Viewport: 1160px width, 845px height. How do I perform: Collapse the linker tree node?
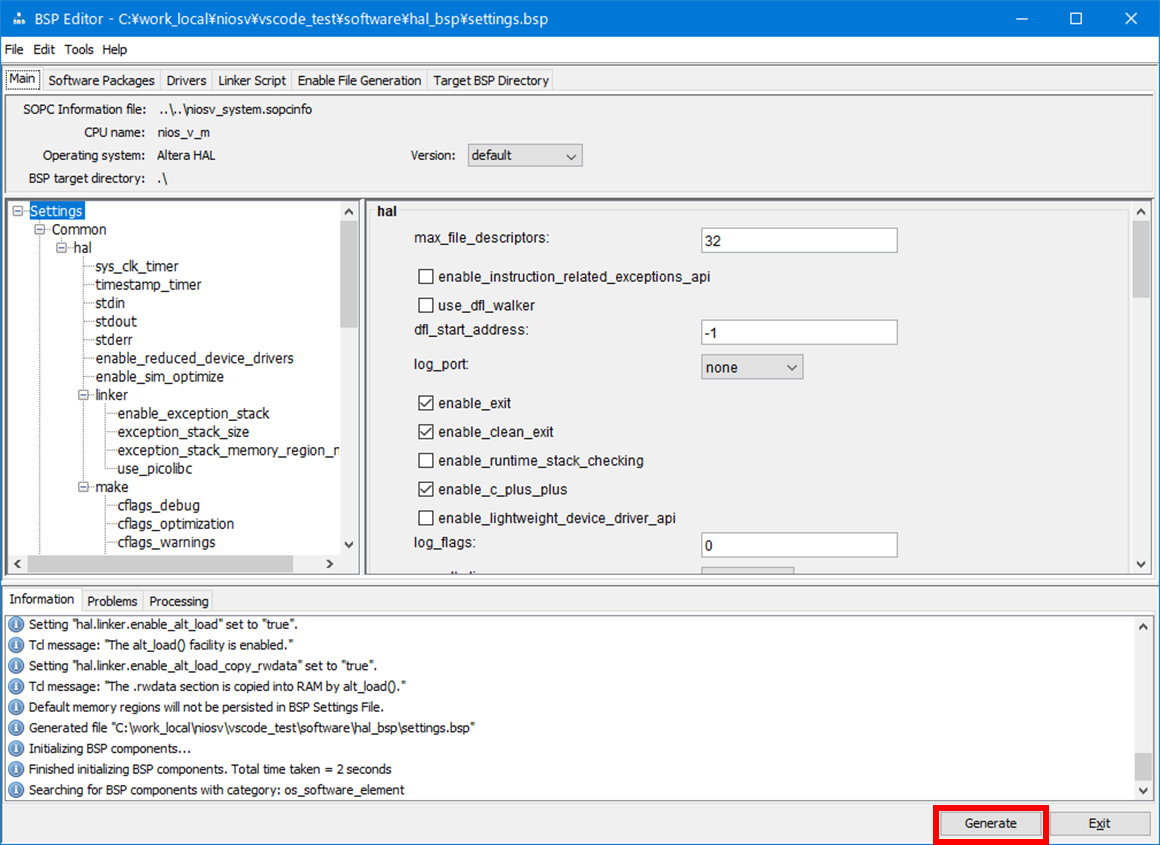pyautogui.click(x=84, y=395)
